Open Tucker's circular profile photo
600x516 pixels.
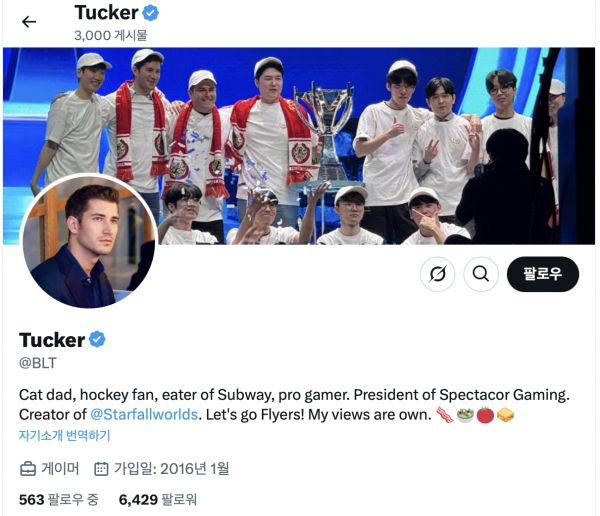(x=89, y=242)
